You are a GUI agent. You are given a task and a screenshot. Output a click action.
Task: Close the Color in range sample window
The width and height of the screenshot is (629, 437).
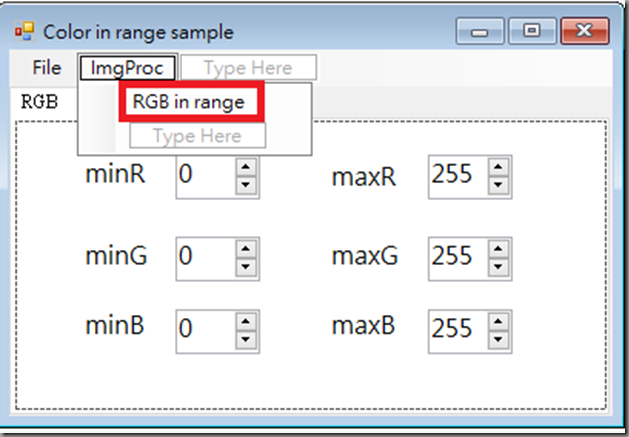coord(585,31)
